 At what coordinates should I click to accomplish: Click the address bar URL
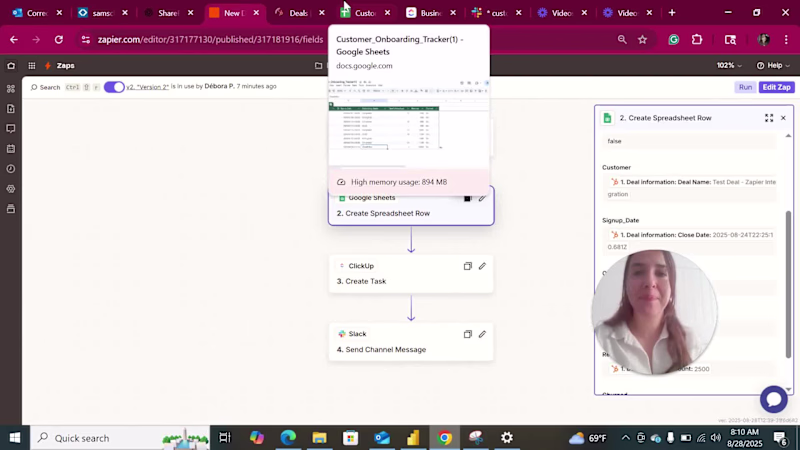[x=210, y=39]
